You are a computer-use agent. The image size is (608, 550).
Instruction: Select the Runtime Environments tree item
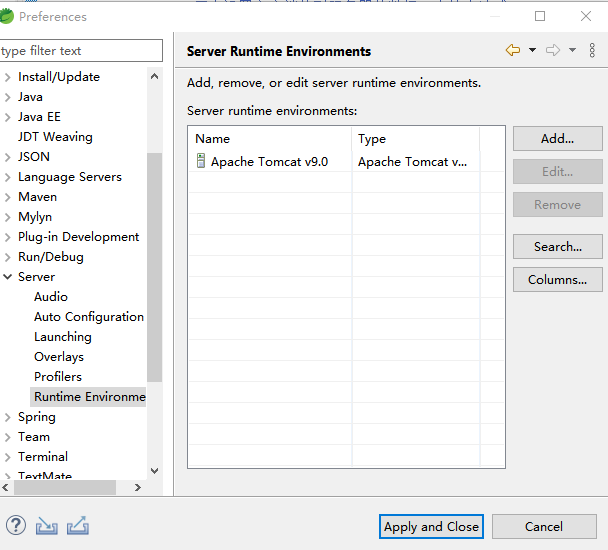(x=88, y=397)
